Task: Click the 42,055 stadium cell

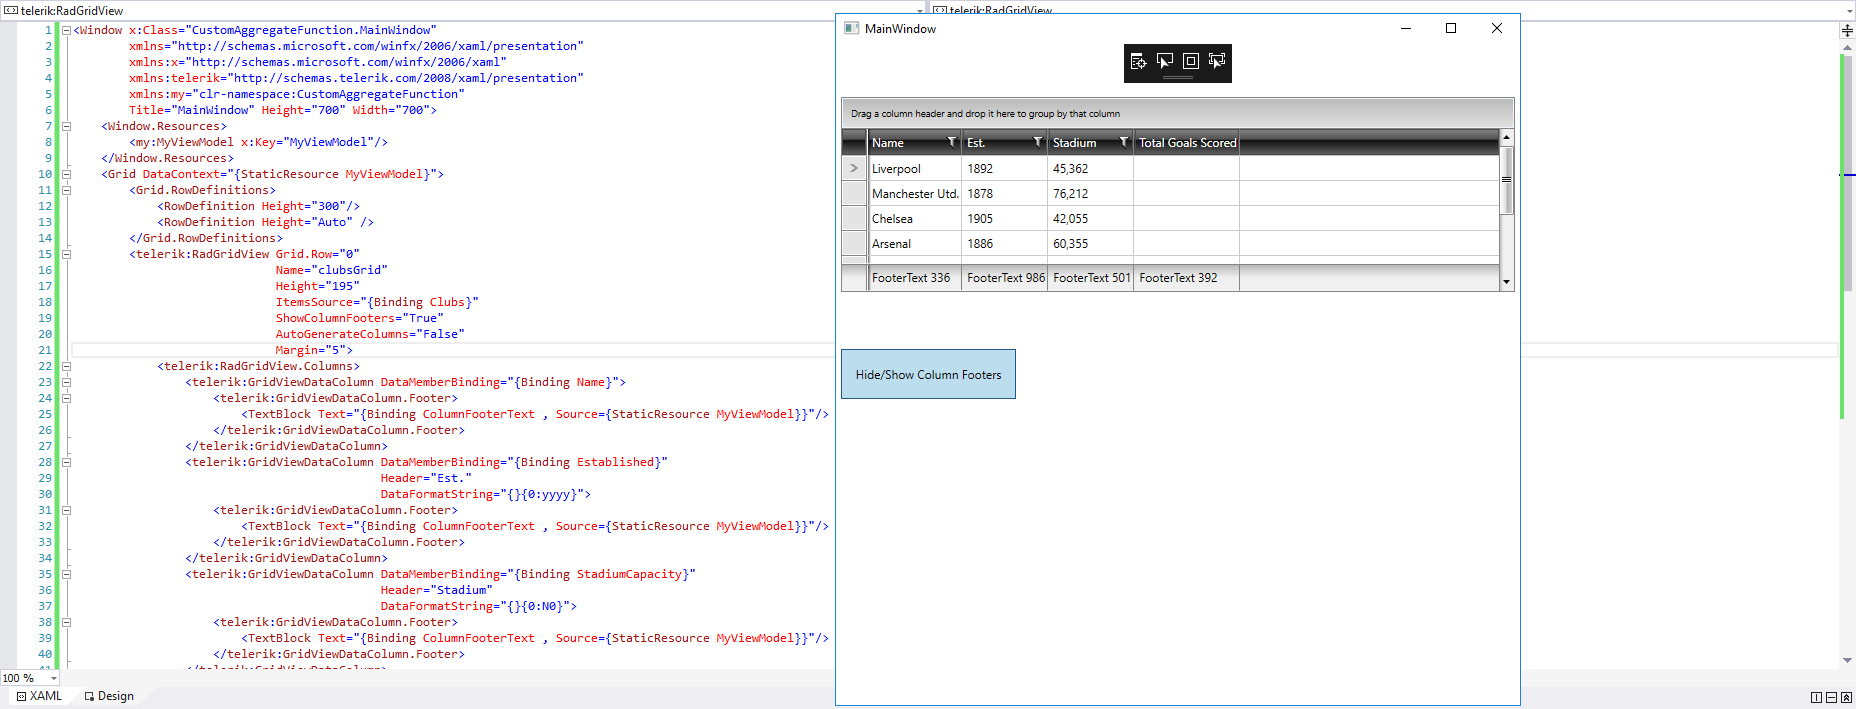Action: point(1091,218)
